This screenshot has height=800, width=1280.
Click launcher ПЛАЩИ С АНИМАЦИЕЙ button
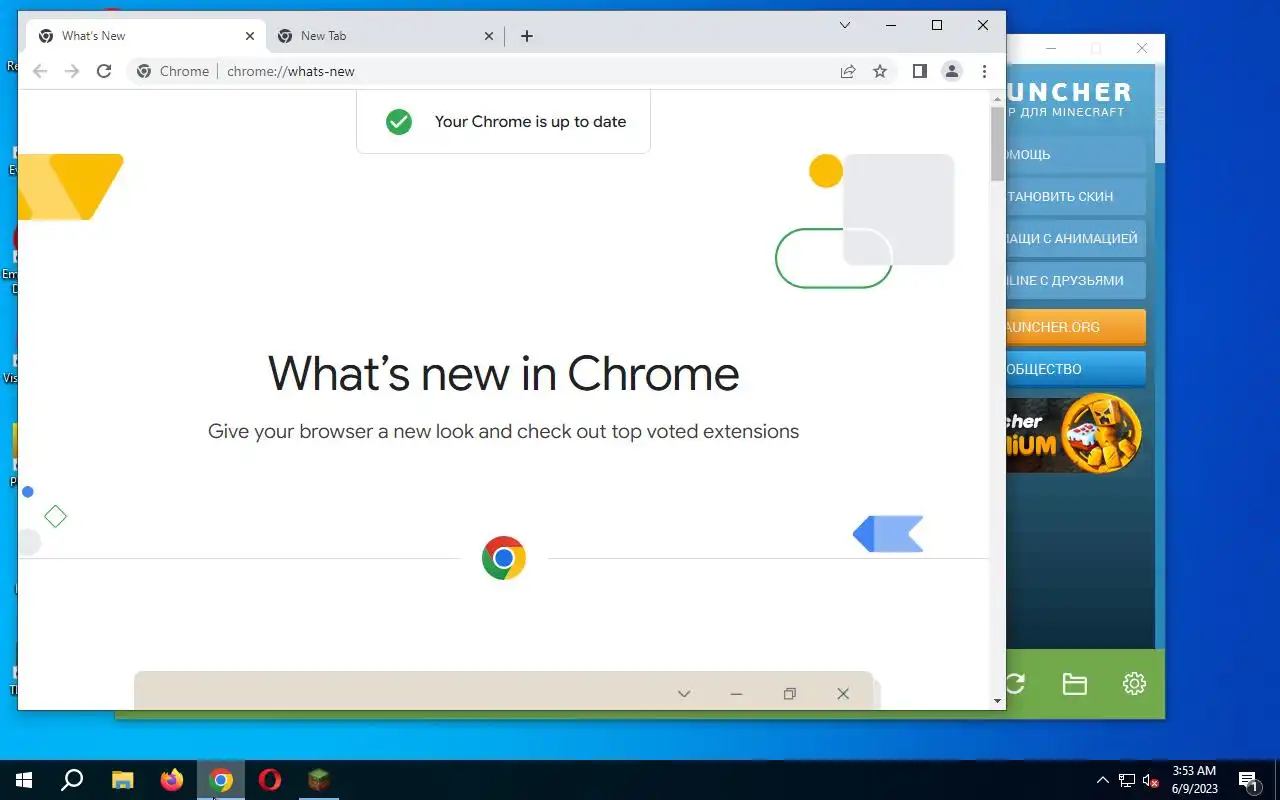[1076, 239]
